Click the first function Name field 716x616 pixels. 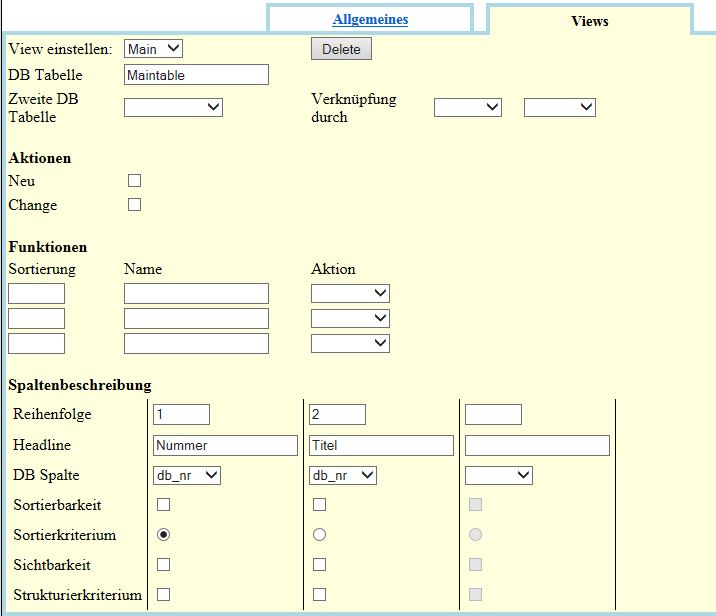(x=196, y=293)
